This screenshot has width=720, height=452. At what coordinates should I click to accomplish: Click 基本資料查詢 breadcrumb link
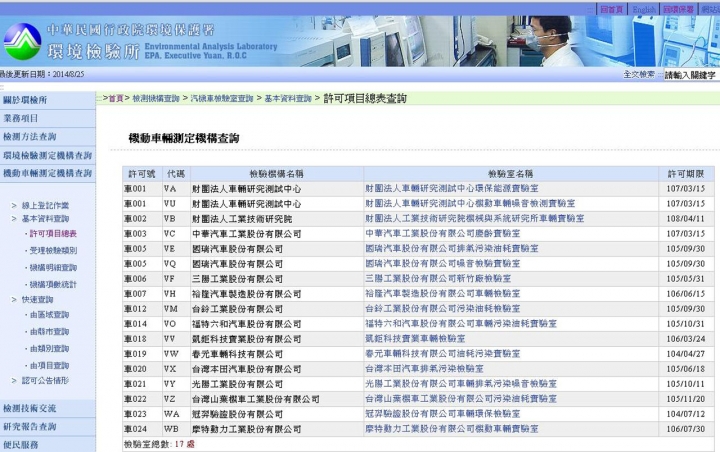[x=288, y=99]
